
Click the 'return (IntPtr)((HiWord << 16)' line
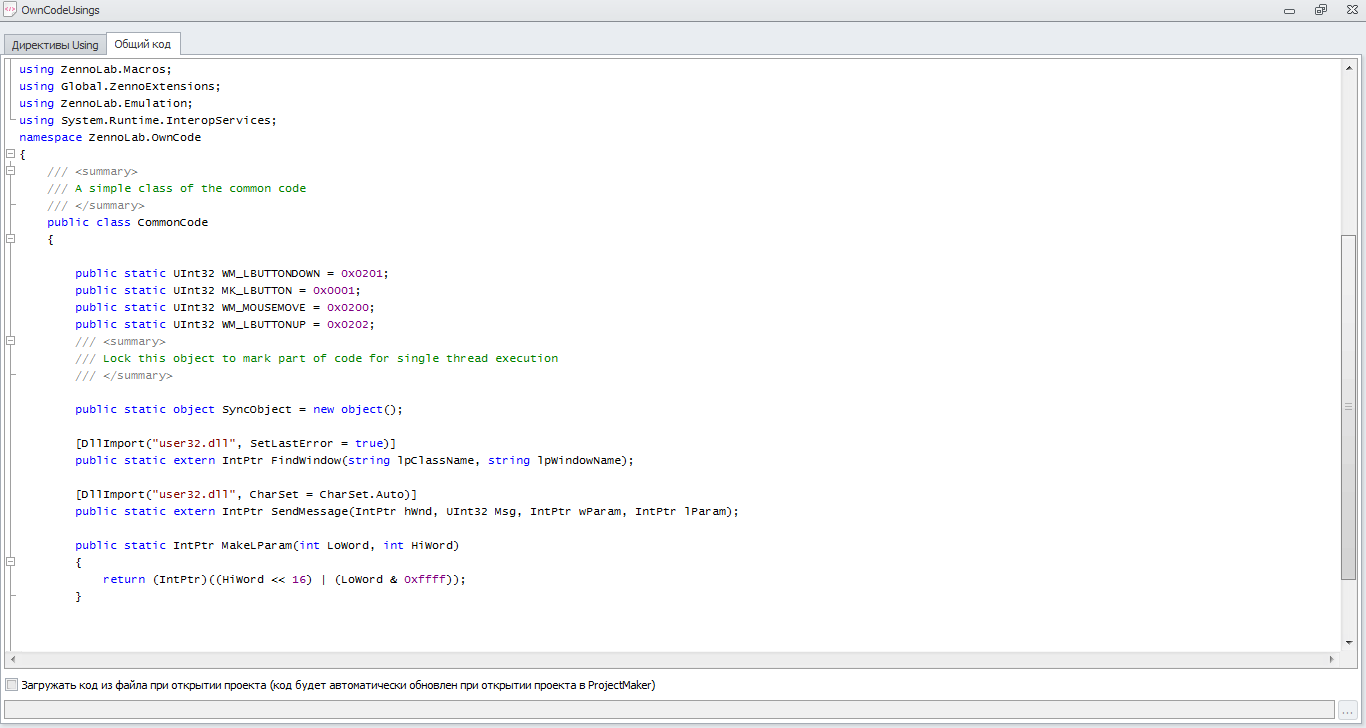[285, 579]
